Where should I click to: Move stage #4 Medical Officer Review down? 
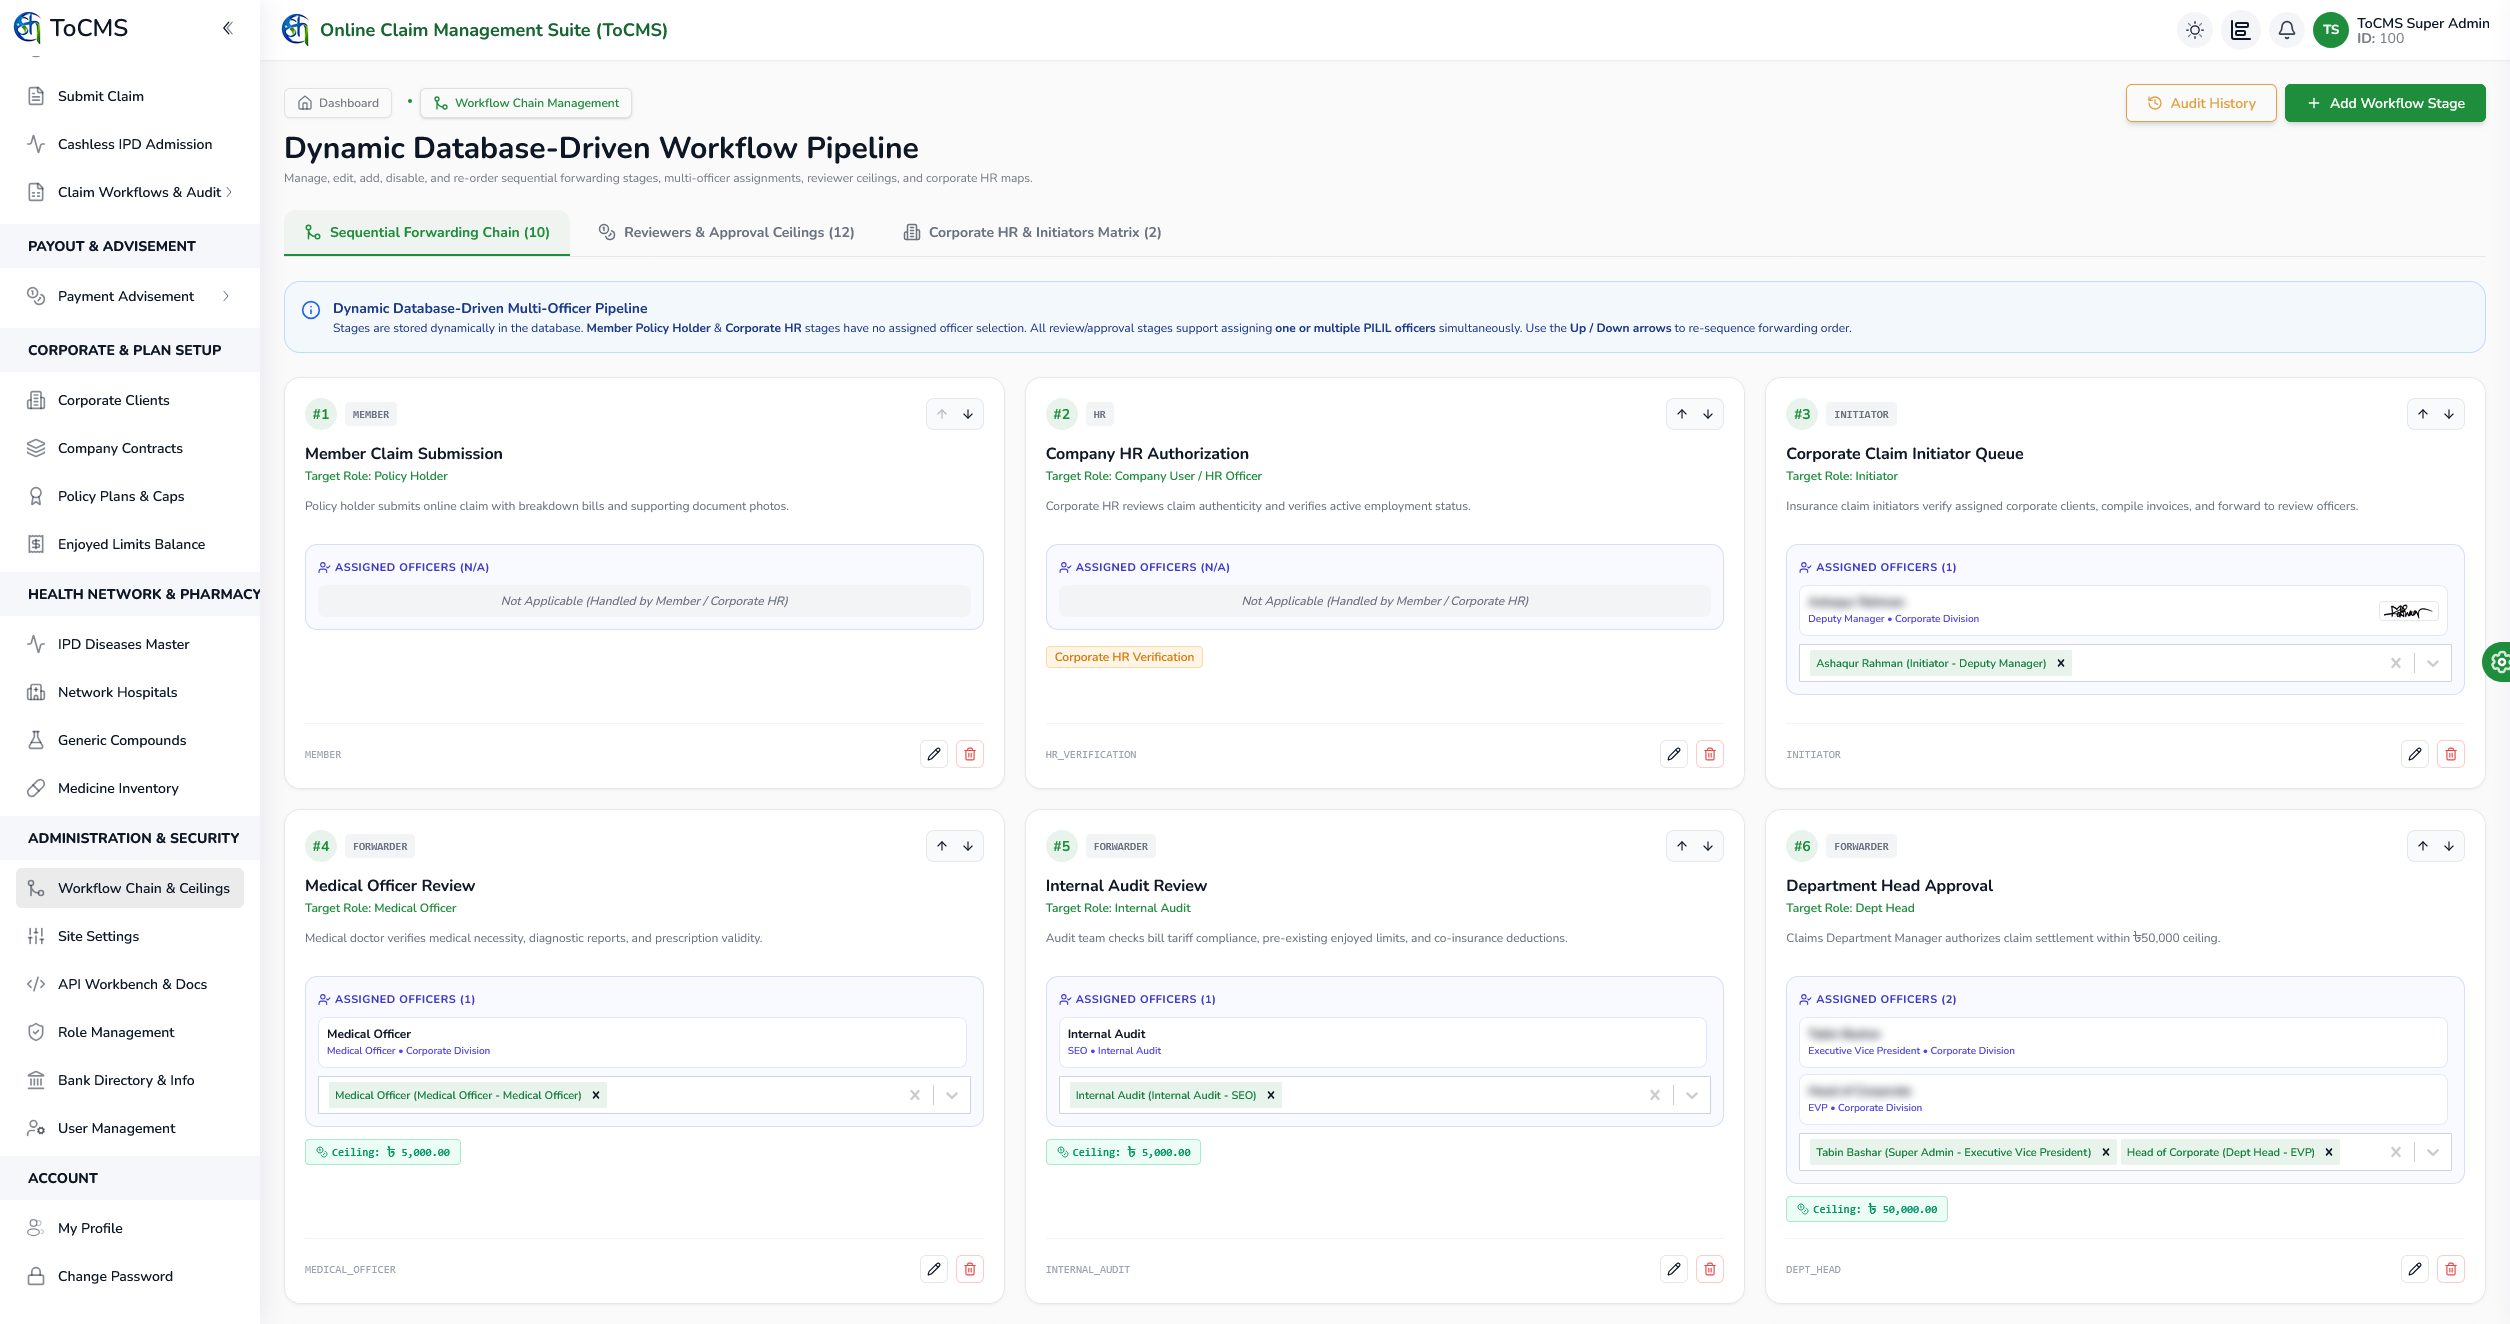coord(968,846)
